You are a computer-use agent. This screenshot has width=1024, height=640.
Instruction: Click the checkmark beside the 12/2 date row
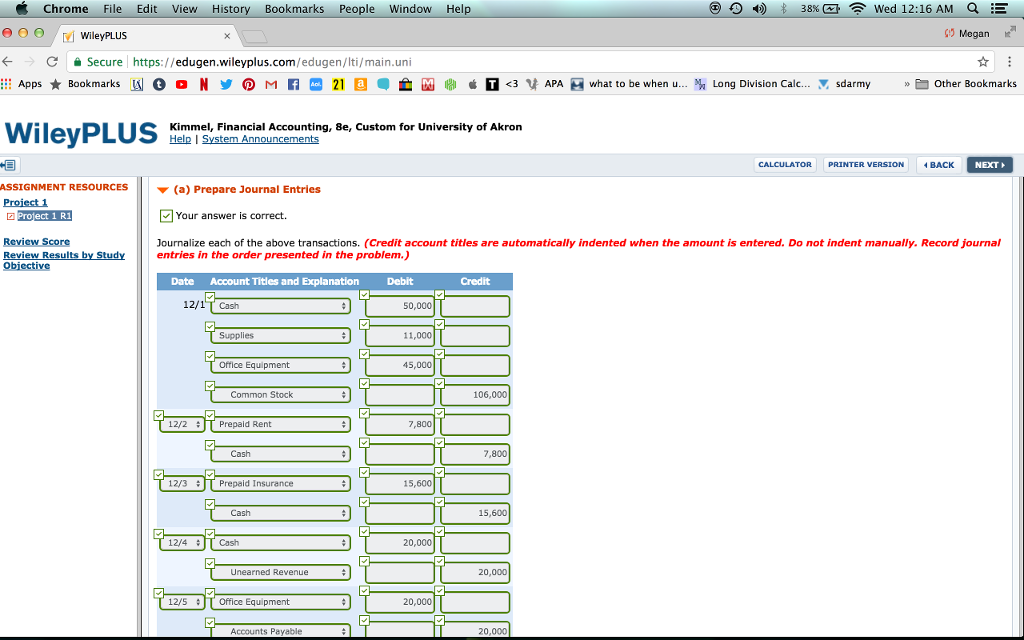[158, 413]
